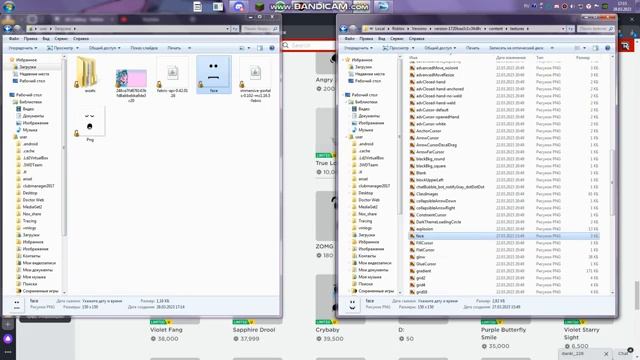Select Музыка library in left window sidebar

pyautogui.click(x=29, y=130)
